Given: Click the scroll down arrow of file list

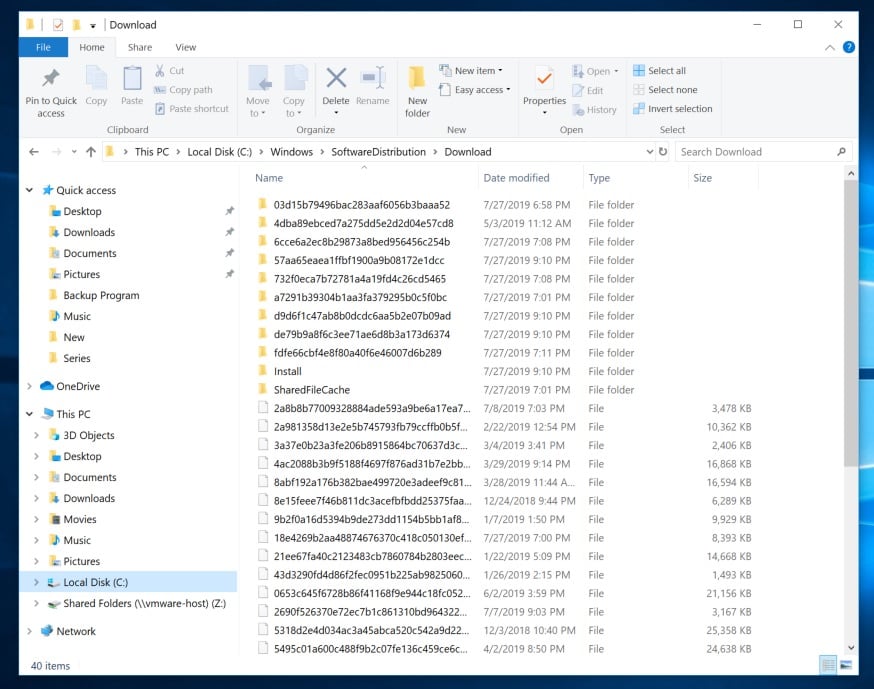Looking at the screenshot, I should tap(851, 647).
